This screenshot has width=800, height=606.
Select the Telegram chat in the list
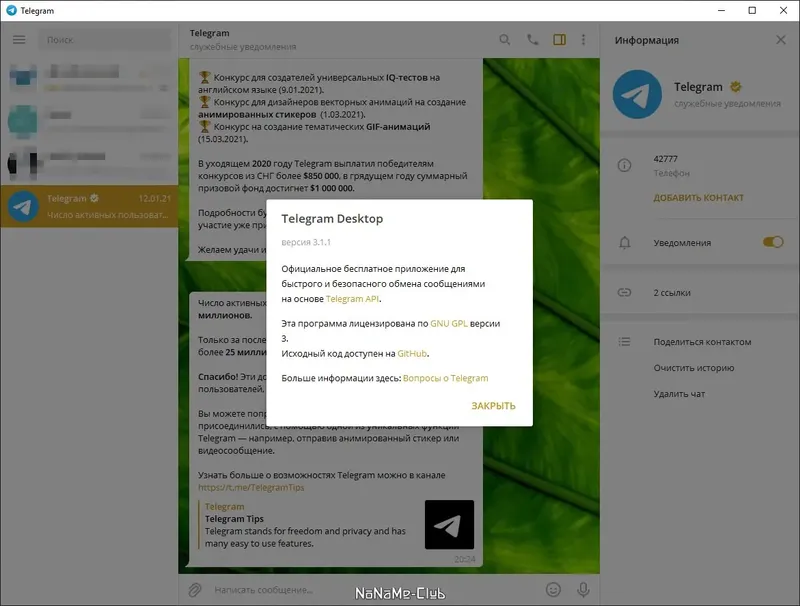pyautogui.click(x=89, y=206)
